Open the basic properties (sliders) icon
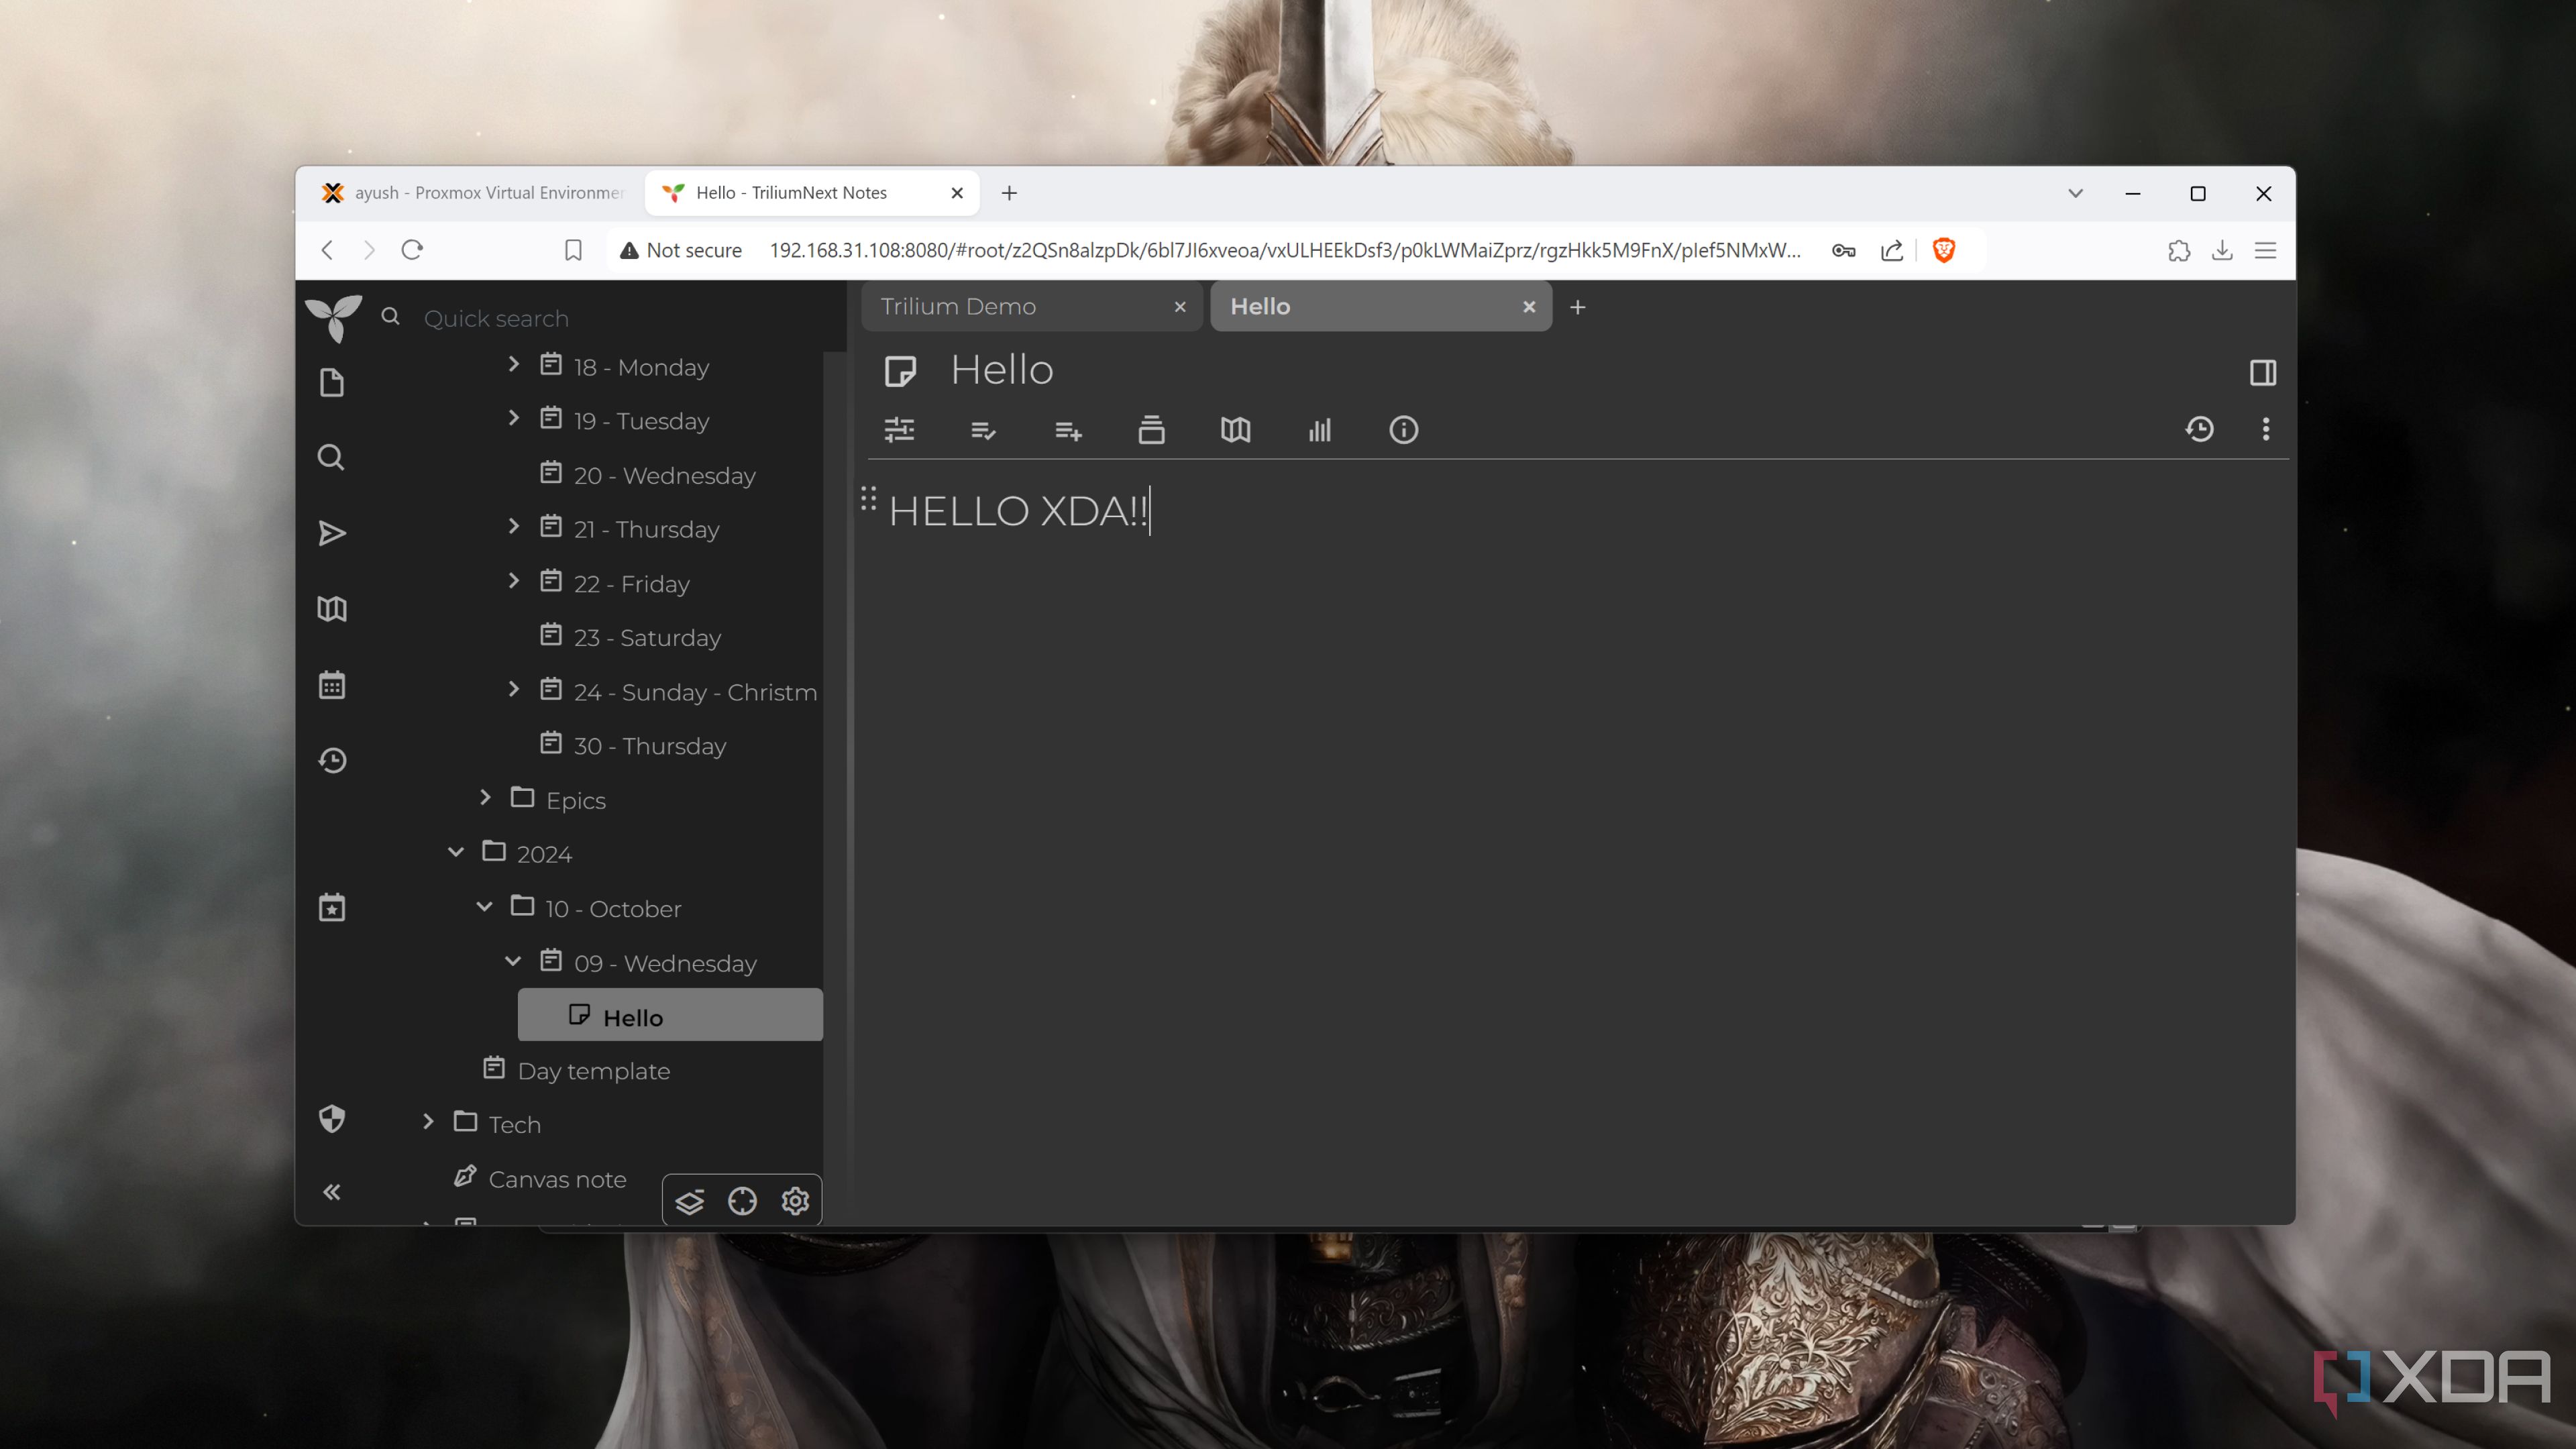 tap(899, 430)
